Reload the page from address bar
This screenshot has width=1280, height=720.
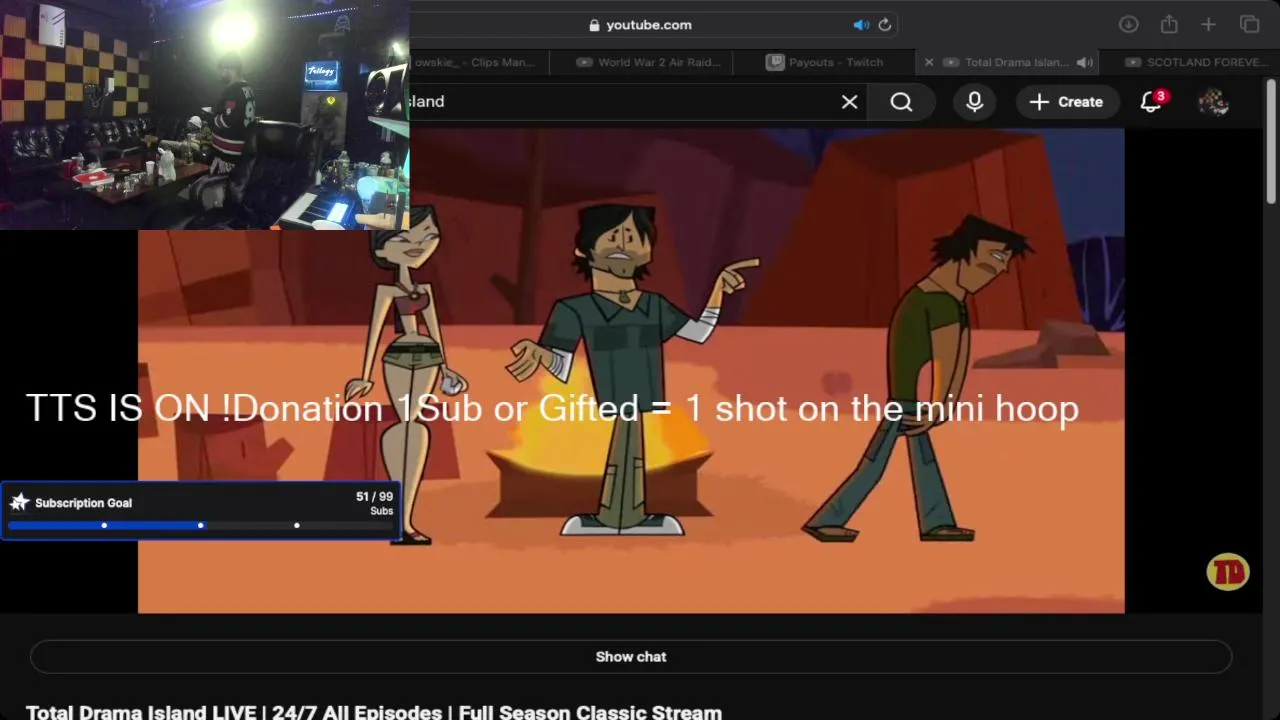coord(885,25)
